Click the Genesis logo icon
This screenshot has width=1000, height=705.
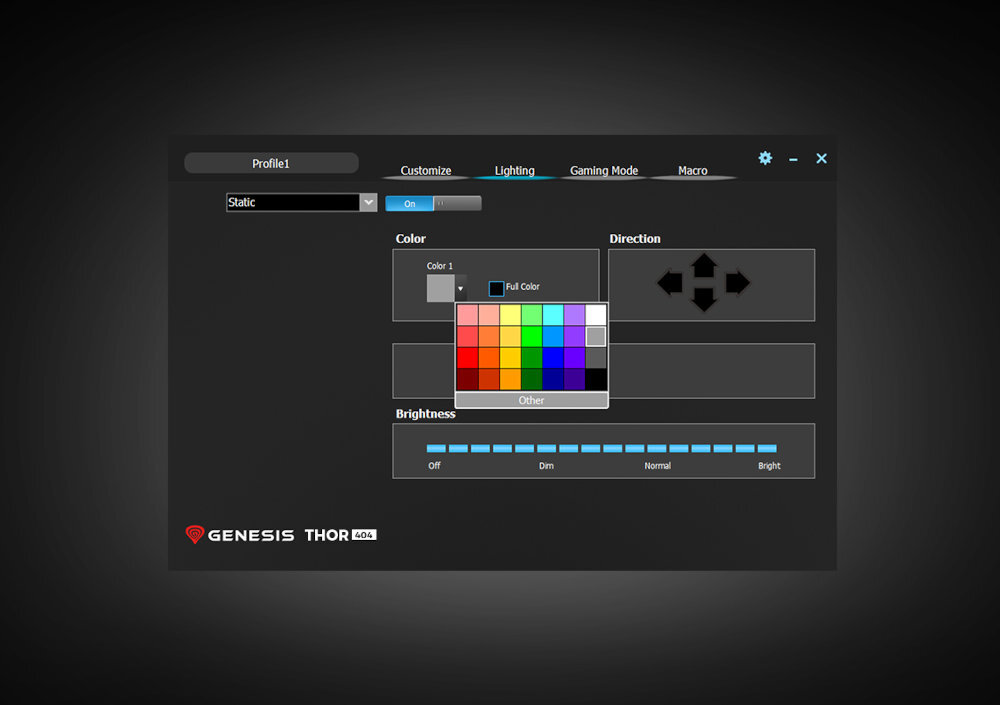click(x=195, y=535)
